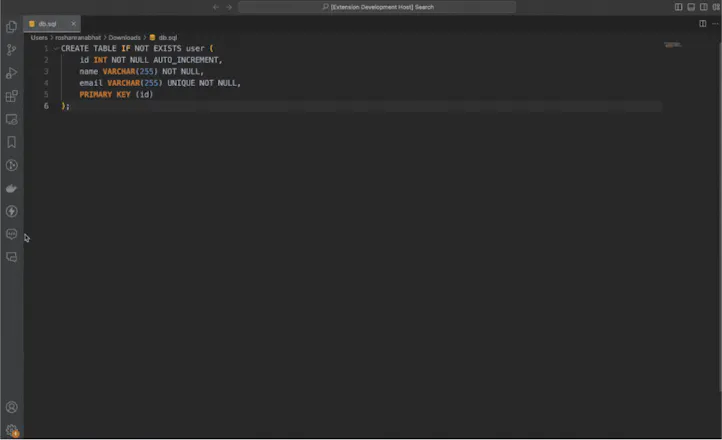Close the db.sql tab
This screenshot has width=722, height=440.
73,23
